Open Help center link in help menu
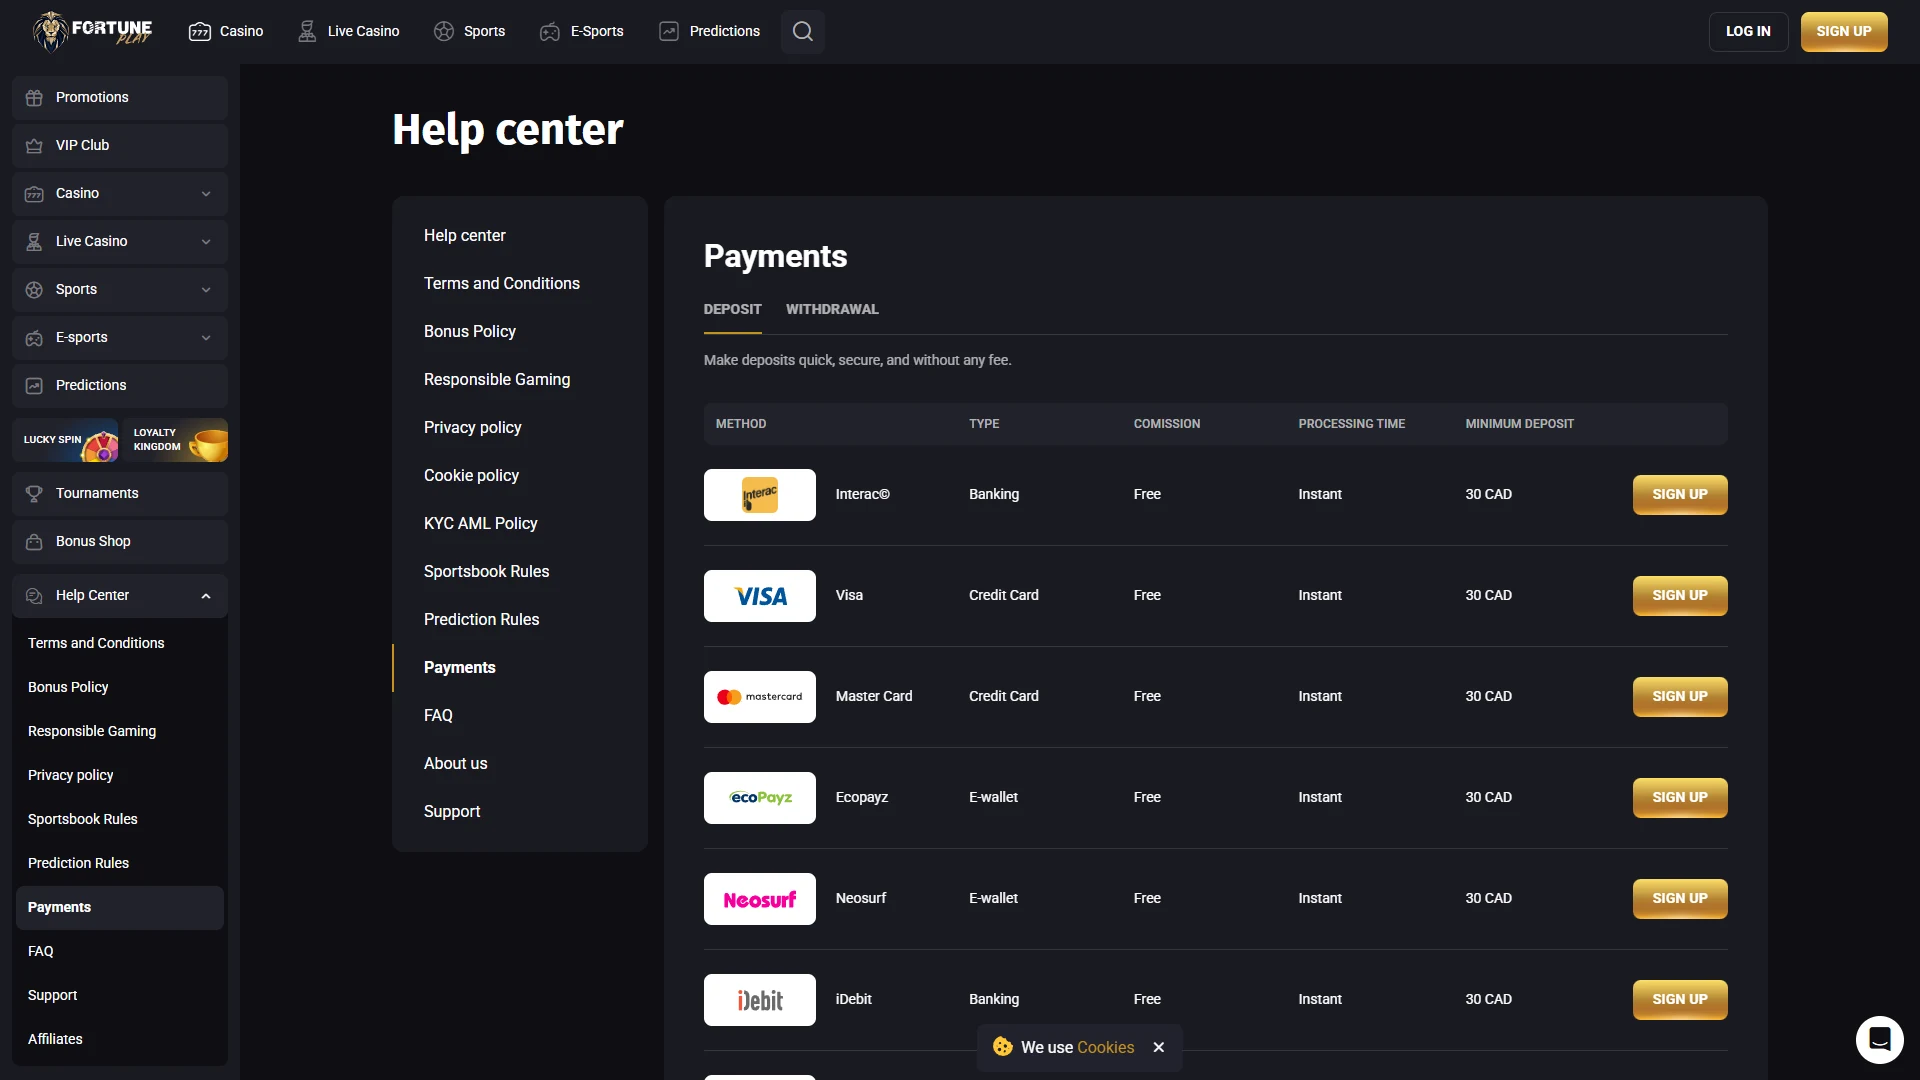This screenshot has width=1920, height=1080. coord(465,235)
